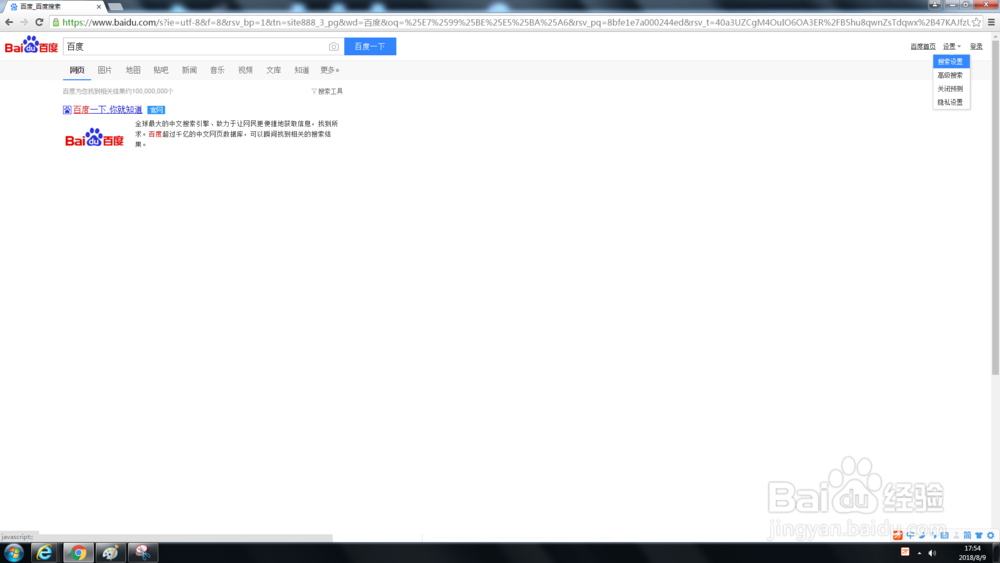Click the Chrome user profile button
The width and height of the screenshot is (1000, 563).
tap(934, 4)
